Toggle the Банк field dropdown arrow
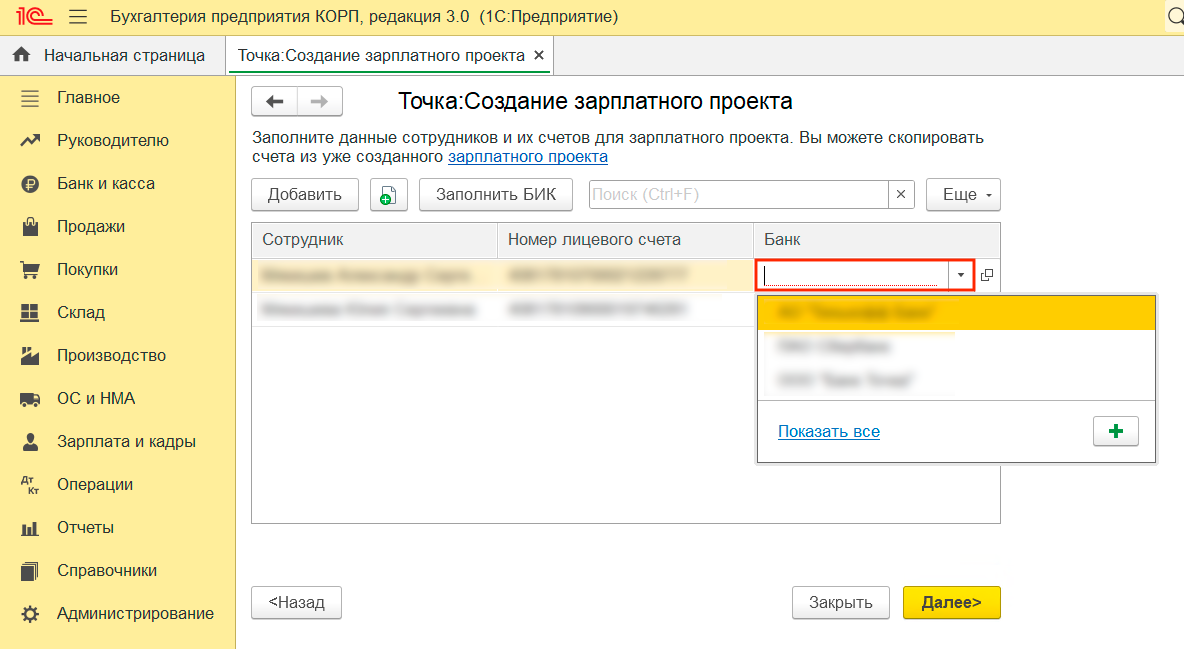This screenshot has height=649, width=1184. 960,275
